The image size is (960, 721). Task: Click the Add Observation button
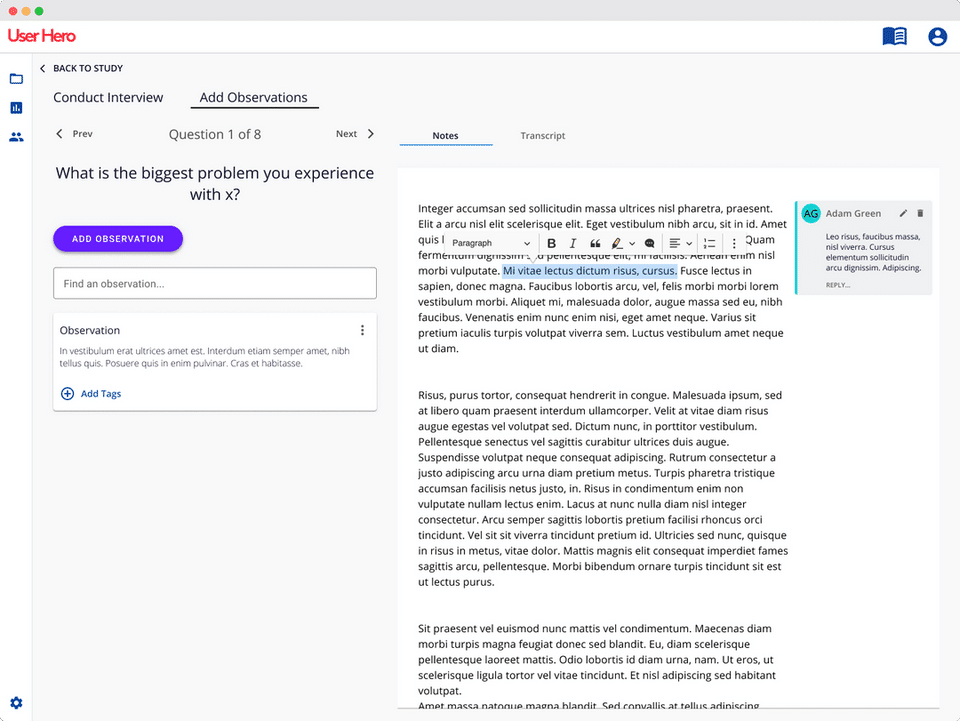click(118, 239)
